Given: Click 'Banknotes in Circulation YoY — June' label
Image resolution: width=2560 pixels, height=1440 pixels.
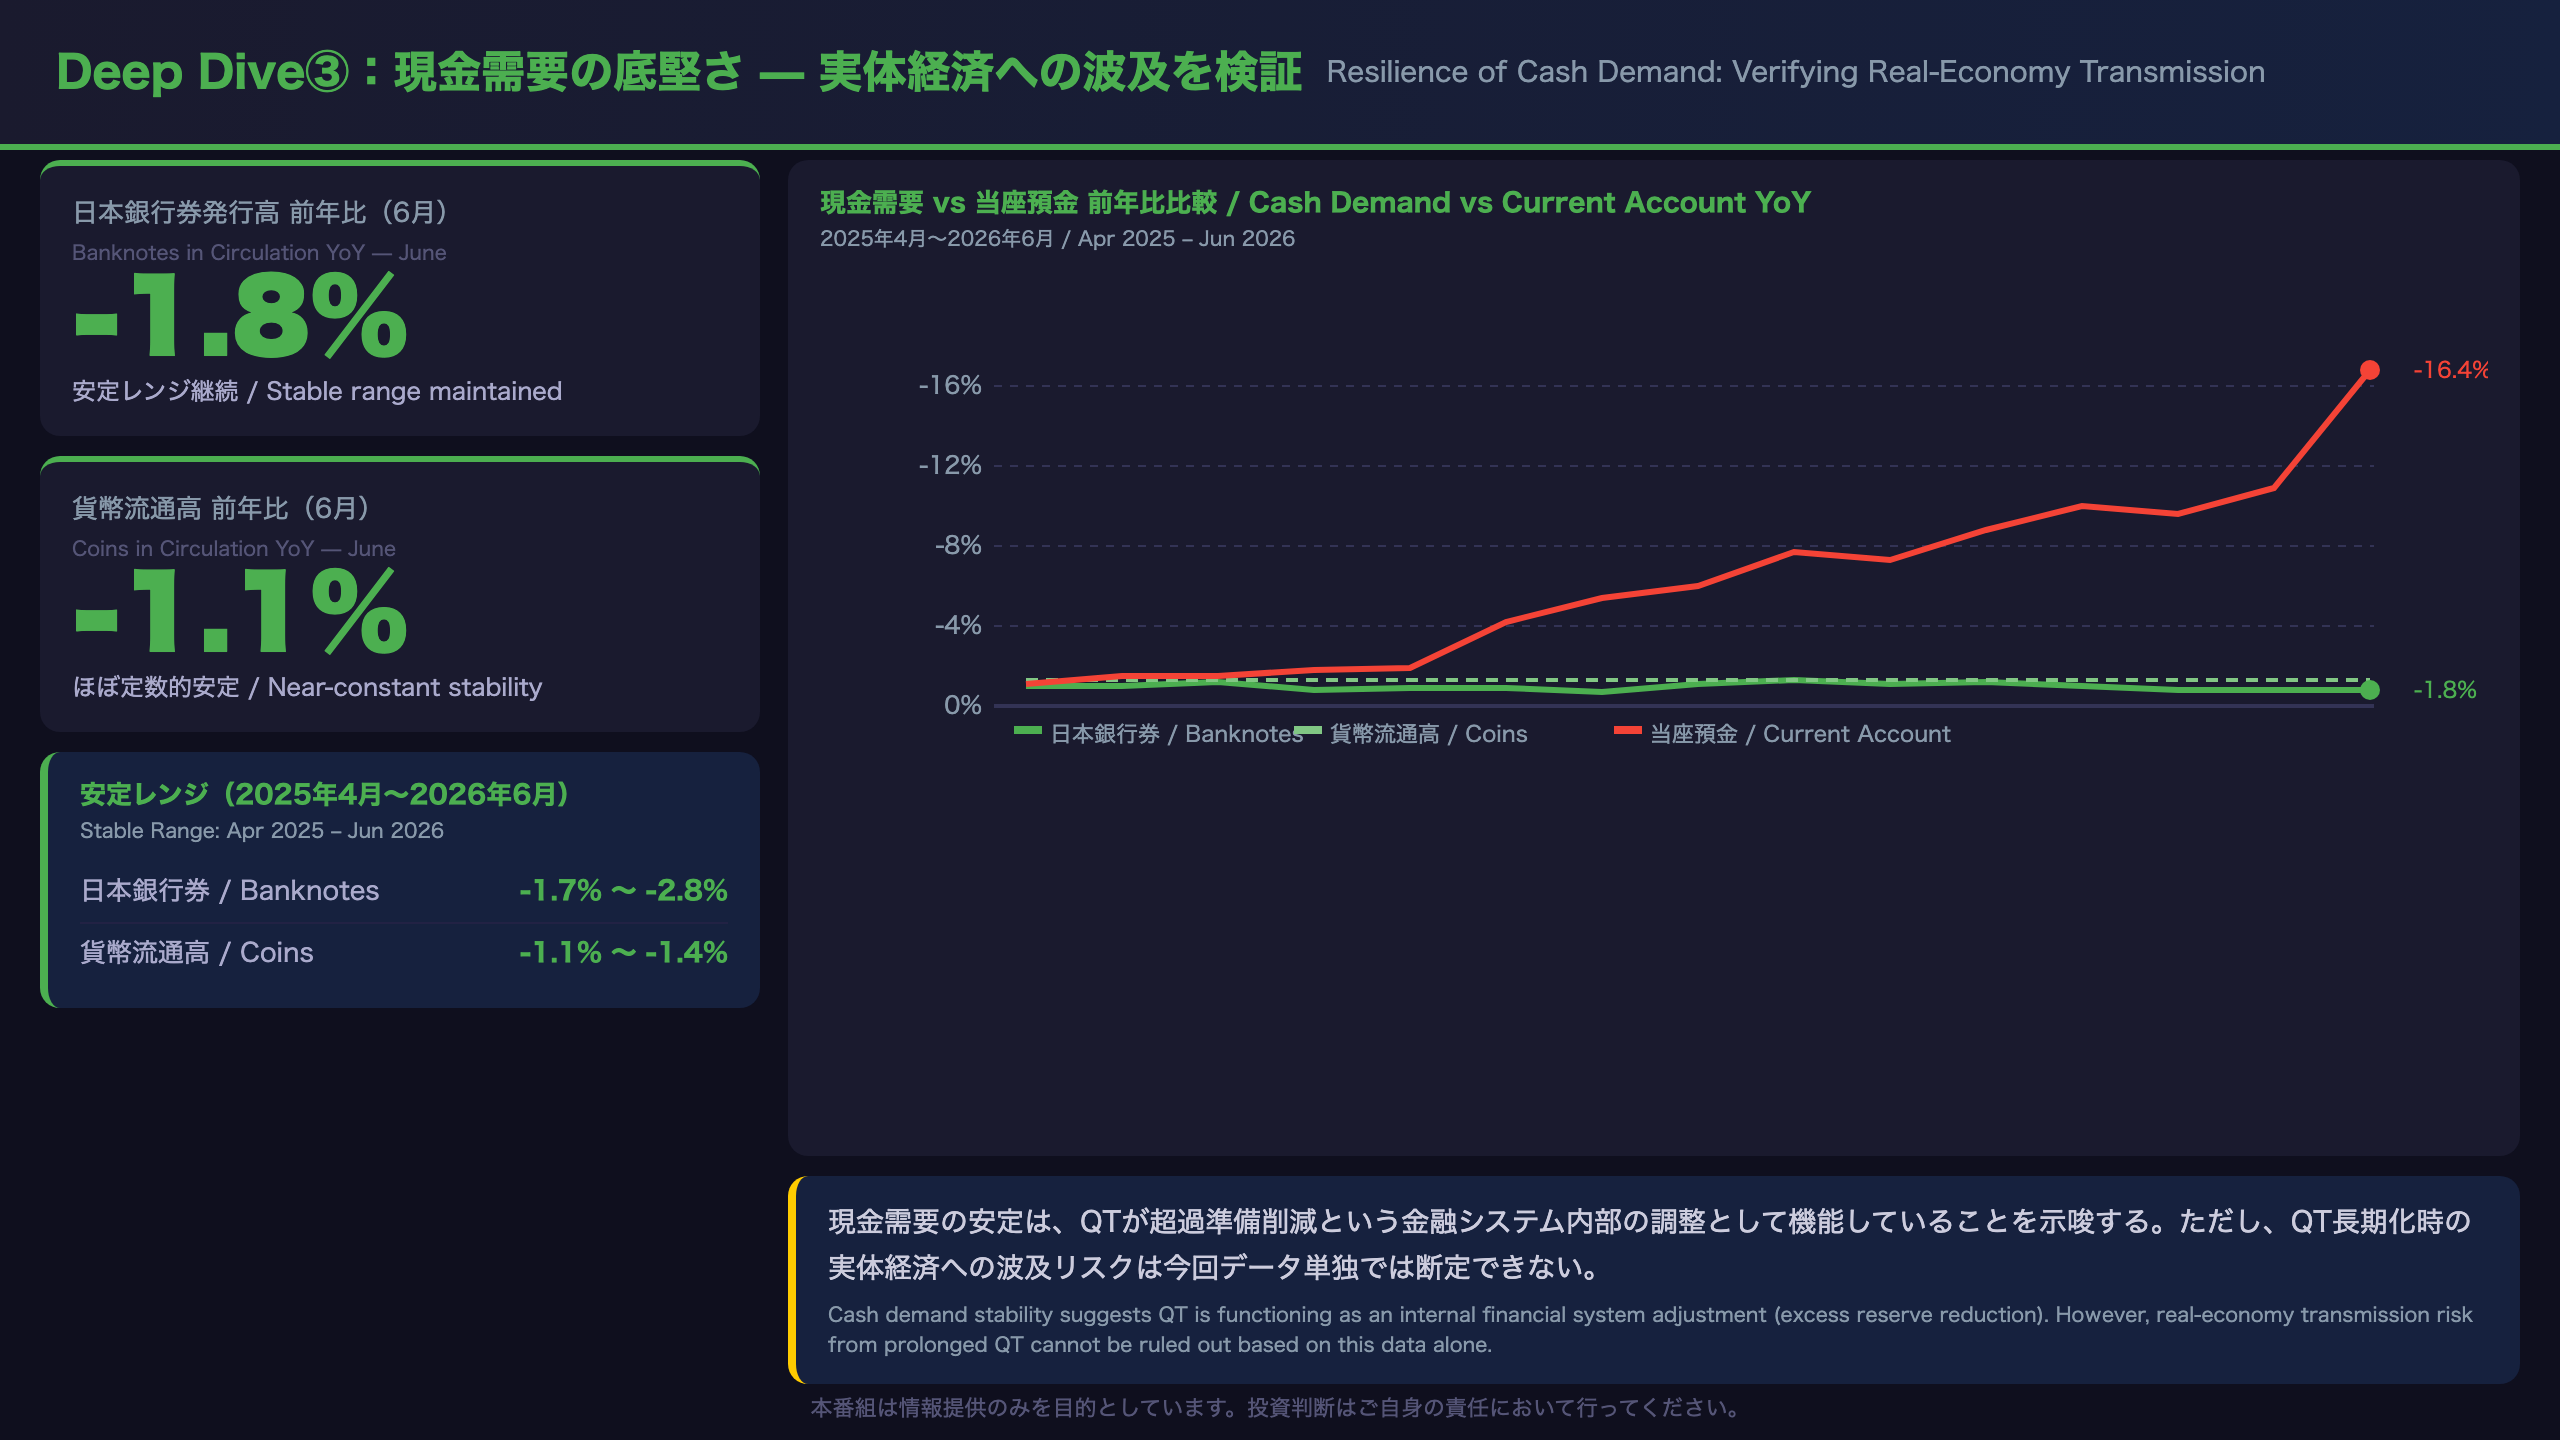Looking at the screenshot, I should [x=259, y=252].
